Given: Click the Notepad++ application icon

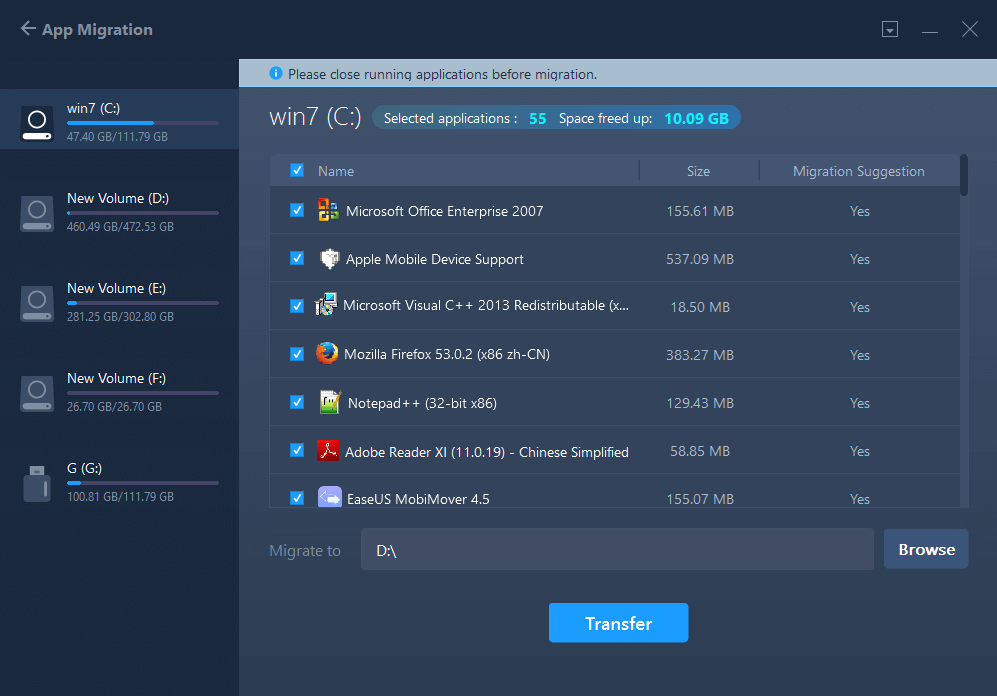Looking at the screenshot, I should click(329, 402).
